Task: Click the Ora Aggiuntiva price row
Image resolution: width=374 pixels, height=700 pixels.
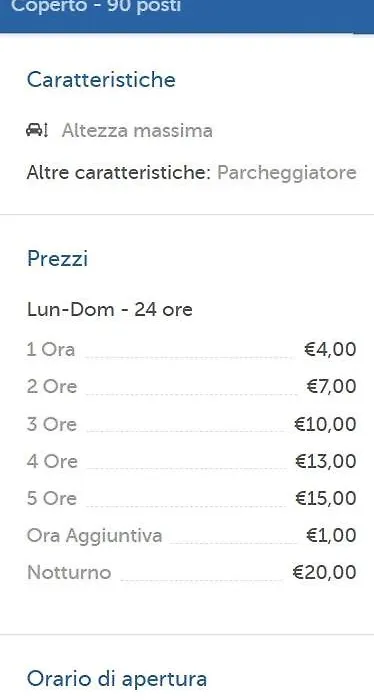Action: [x=191, y=535]
